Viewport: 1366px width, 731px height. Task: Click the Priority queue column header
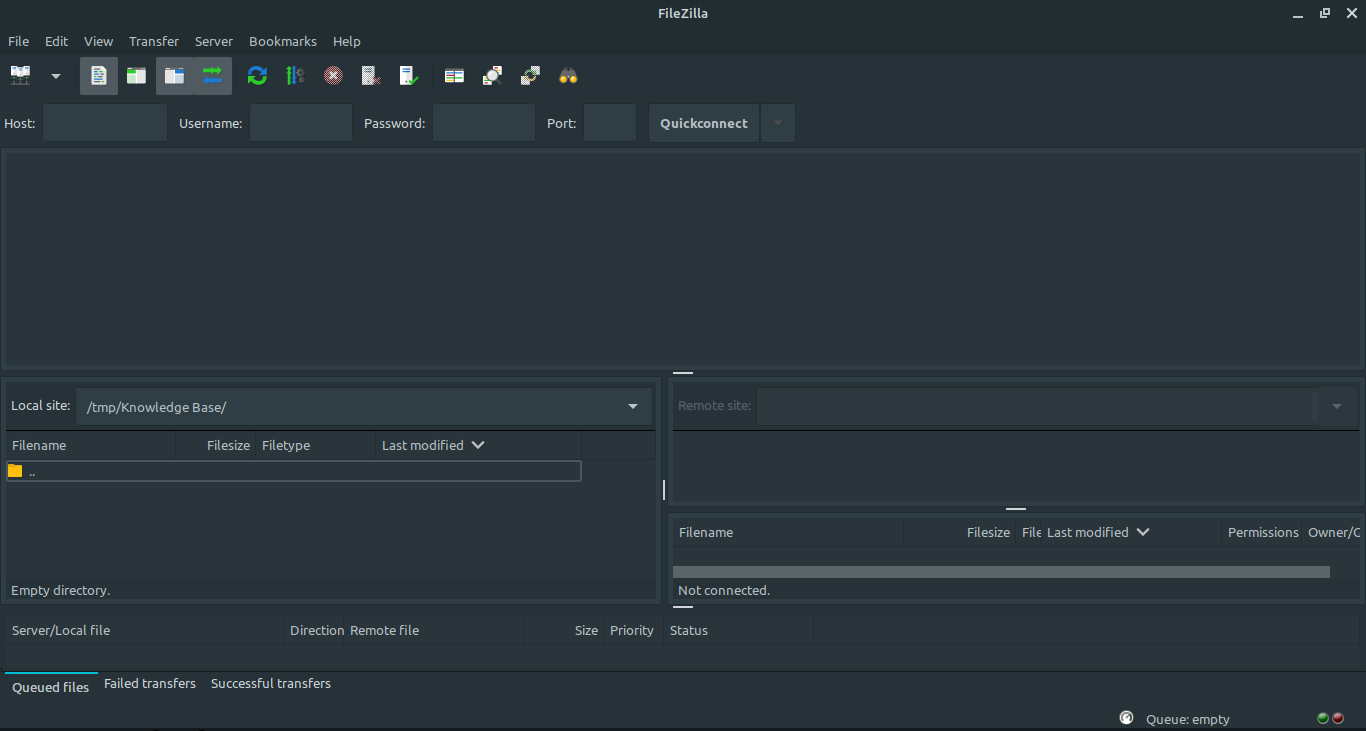point(632,630)
